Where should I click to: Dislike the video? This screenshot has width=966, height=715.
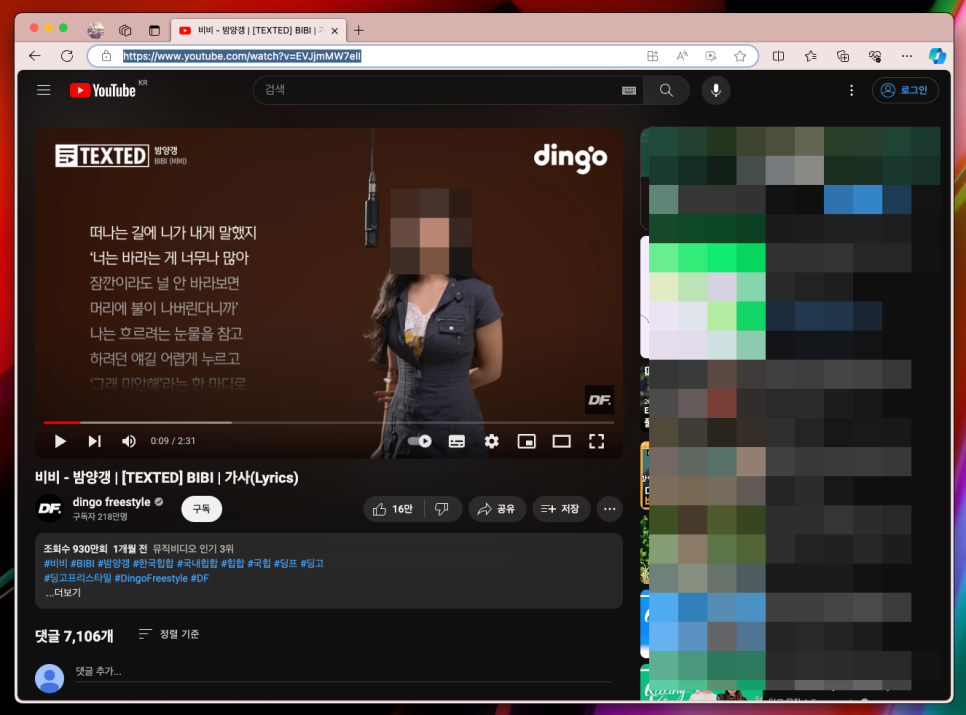point(442,509)
